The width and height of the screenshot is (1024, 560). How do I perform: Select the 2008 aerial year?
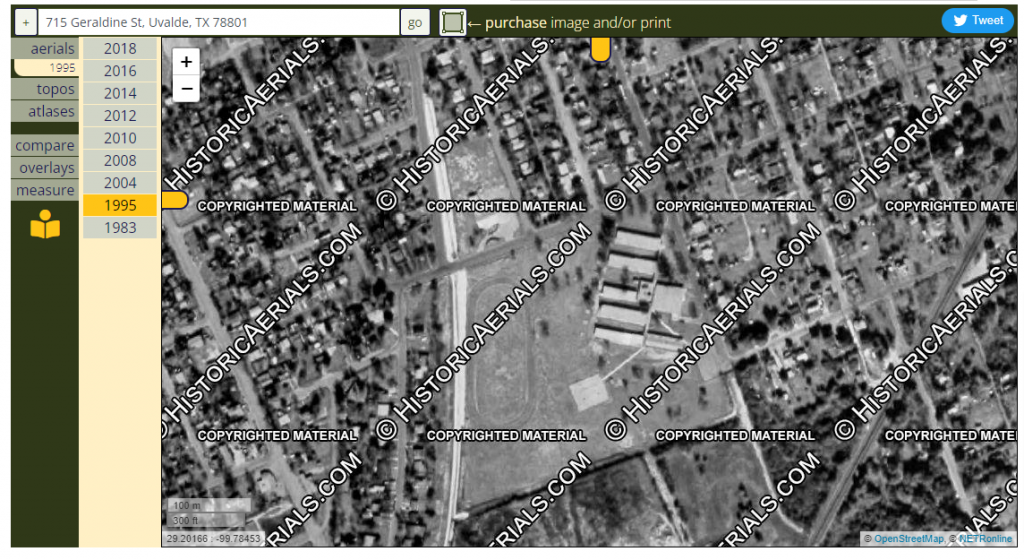coord(120,161)
